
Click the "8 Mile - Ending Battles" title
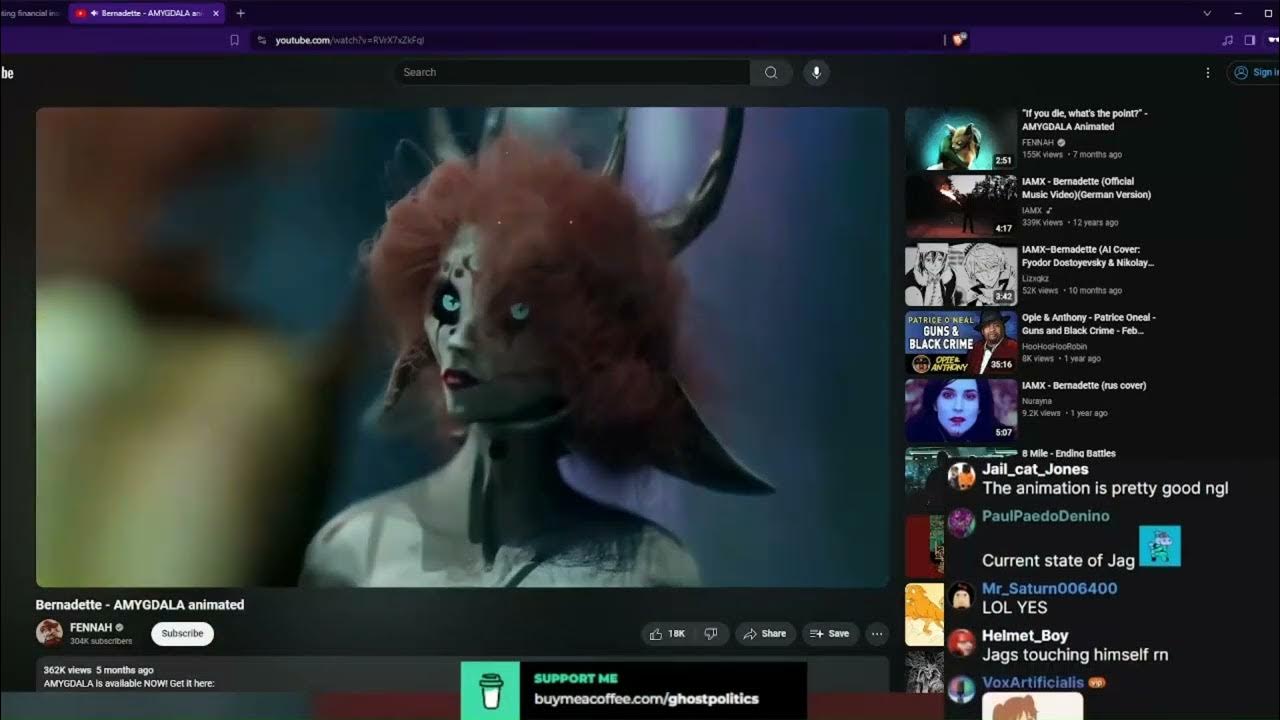[1069, 453]
